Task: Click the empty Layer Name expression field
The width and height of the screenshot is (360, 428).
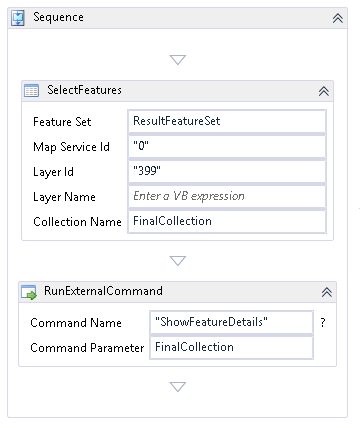Action: point(227,196)
